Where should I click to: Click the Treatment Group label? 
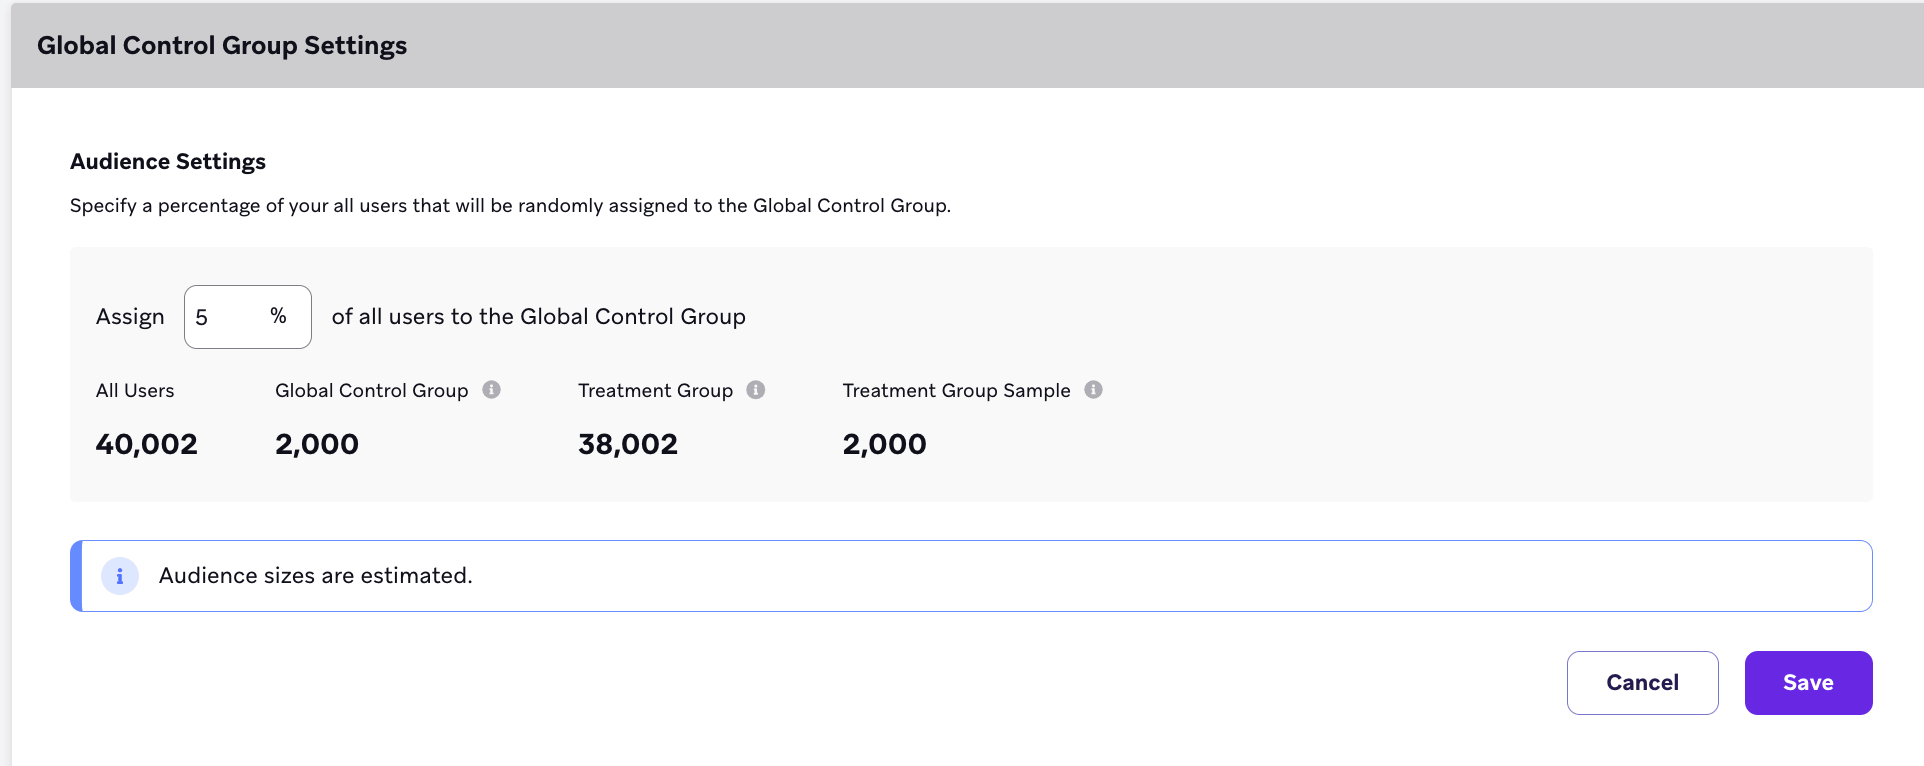click(x=655, y=391)
